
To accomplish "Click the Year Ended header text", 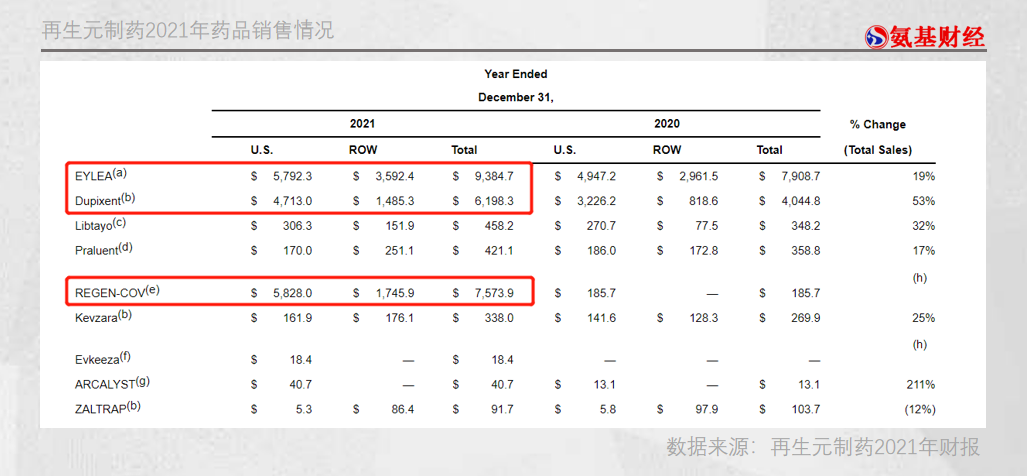I will tap(515, 74).
